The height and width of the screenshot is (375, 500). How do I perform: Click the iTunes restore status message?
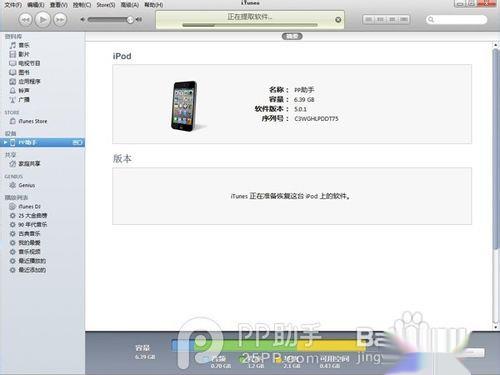click(x=291, y=196)
